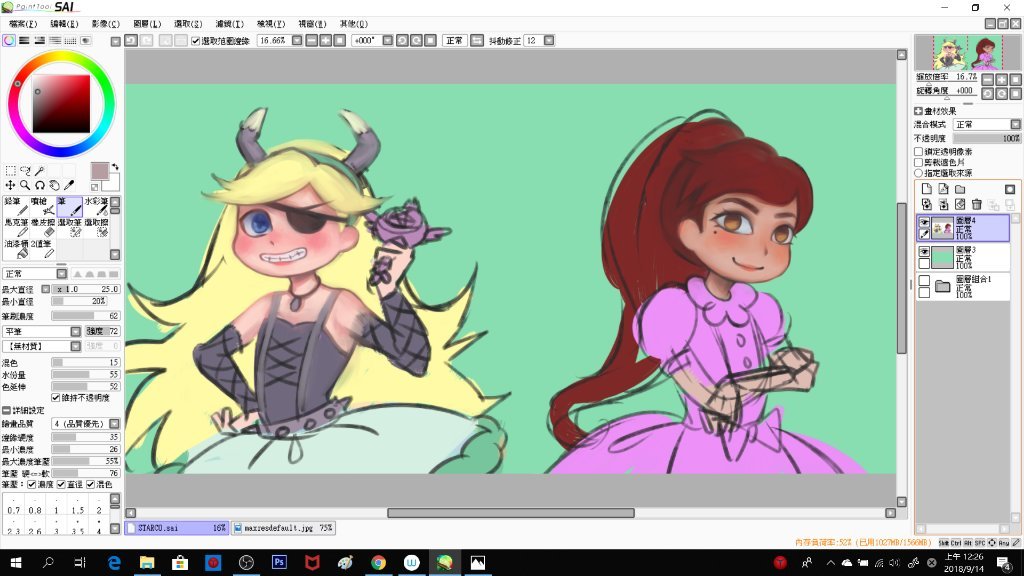This screenshot has height=576, width=1024.
Task: Hide layer 圖層4 with its eye icon
Action: point(924,222)
